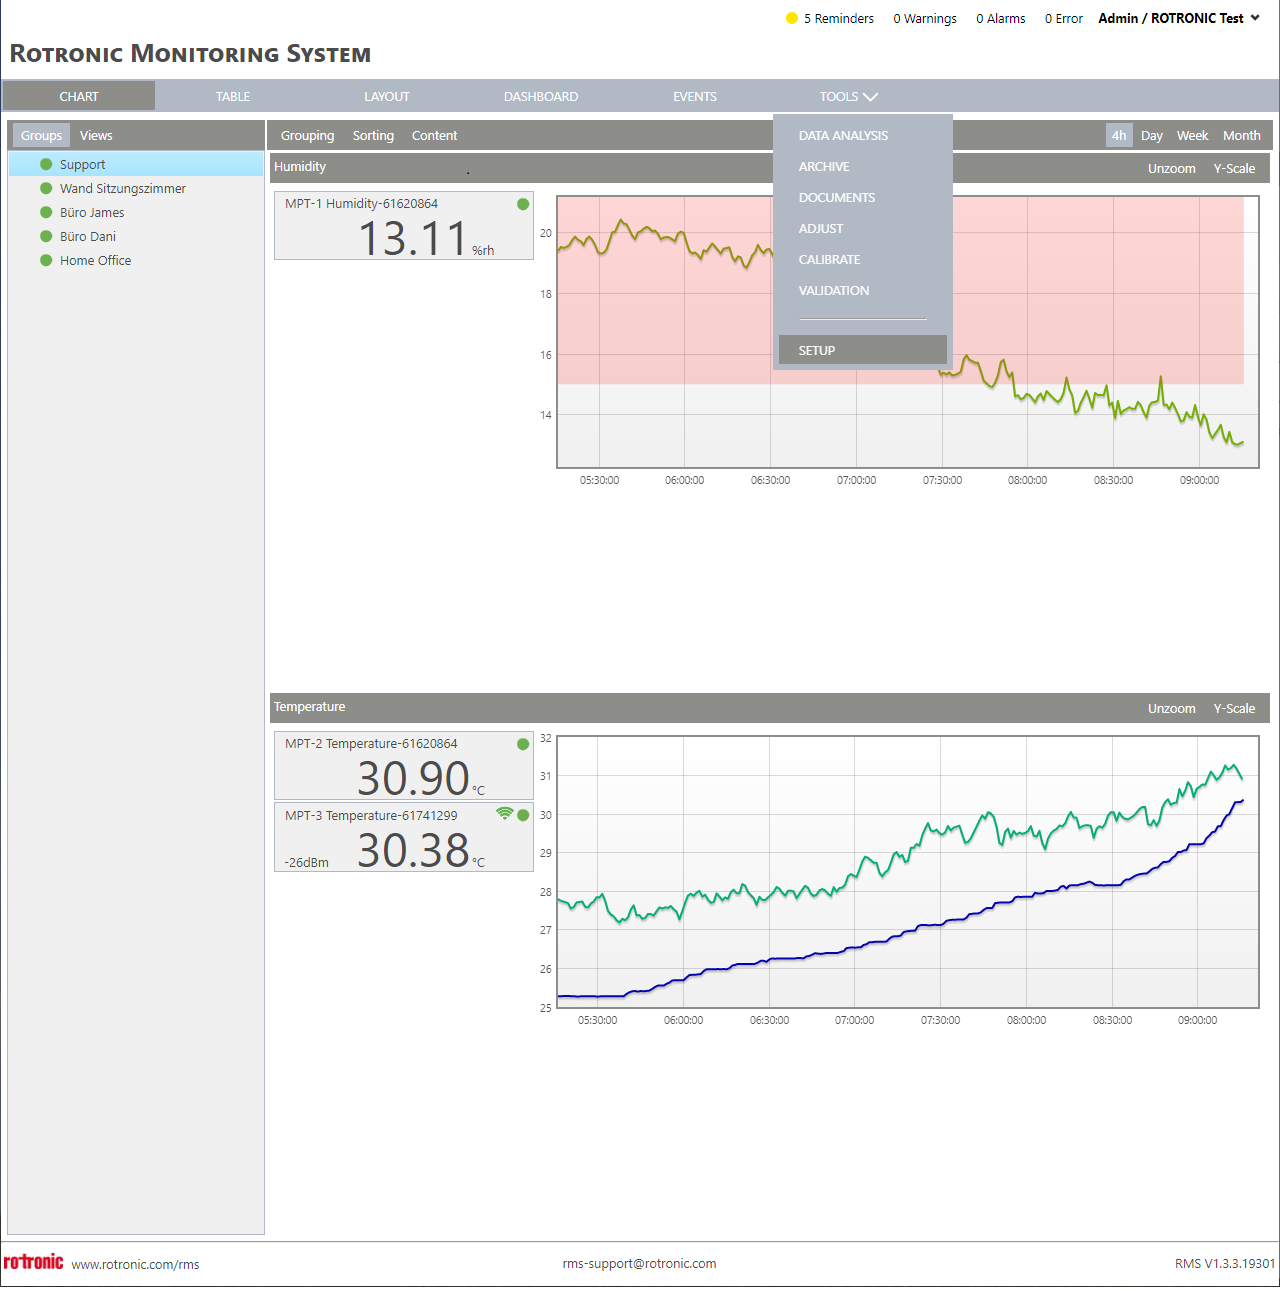Viewport: 1280px width, 1291px height.
Task: Click the 5 Reminders status text
Action: pos(839,18)
